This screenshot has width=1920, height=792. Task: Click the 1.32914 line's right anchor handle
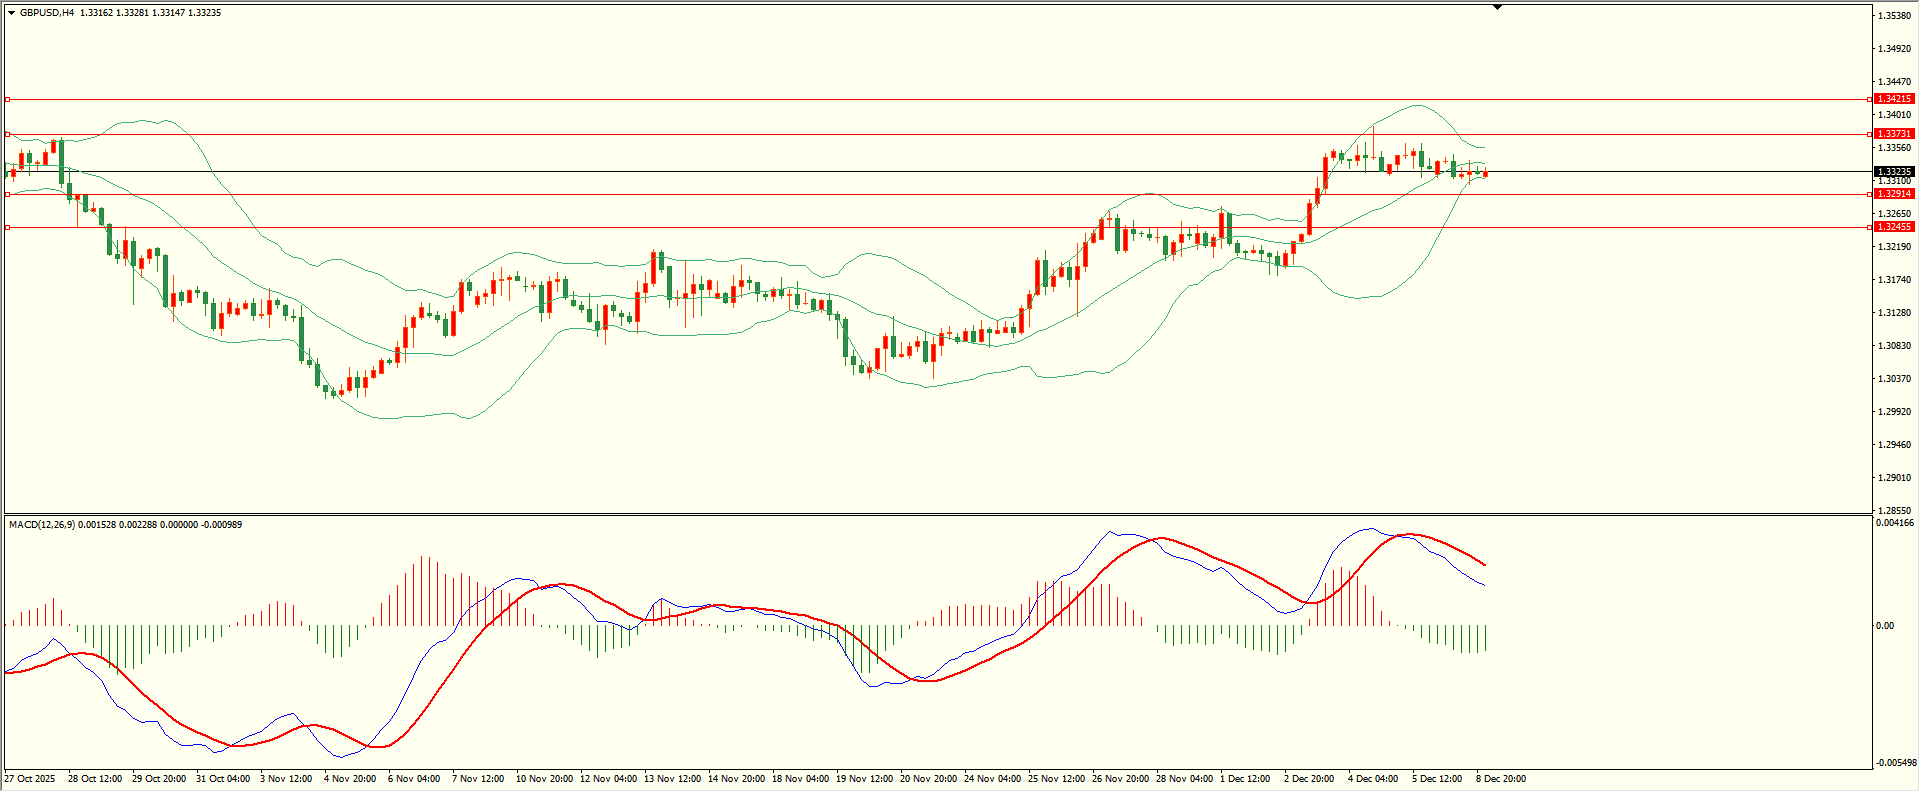click(x=1870, y=194)
